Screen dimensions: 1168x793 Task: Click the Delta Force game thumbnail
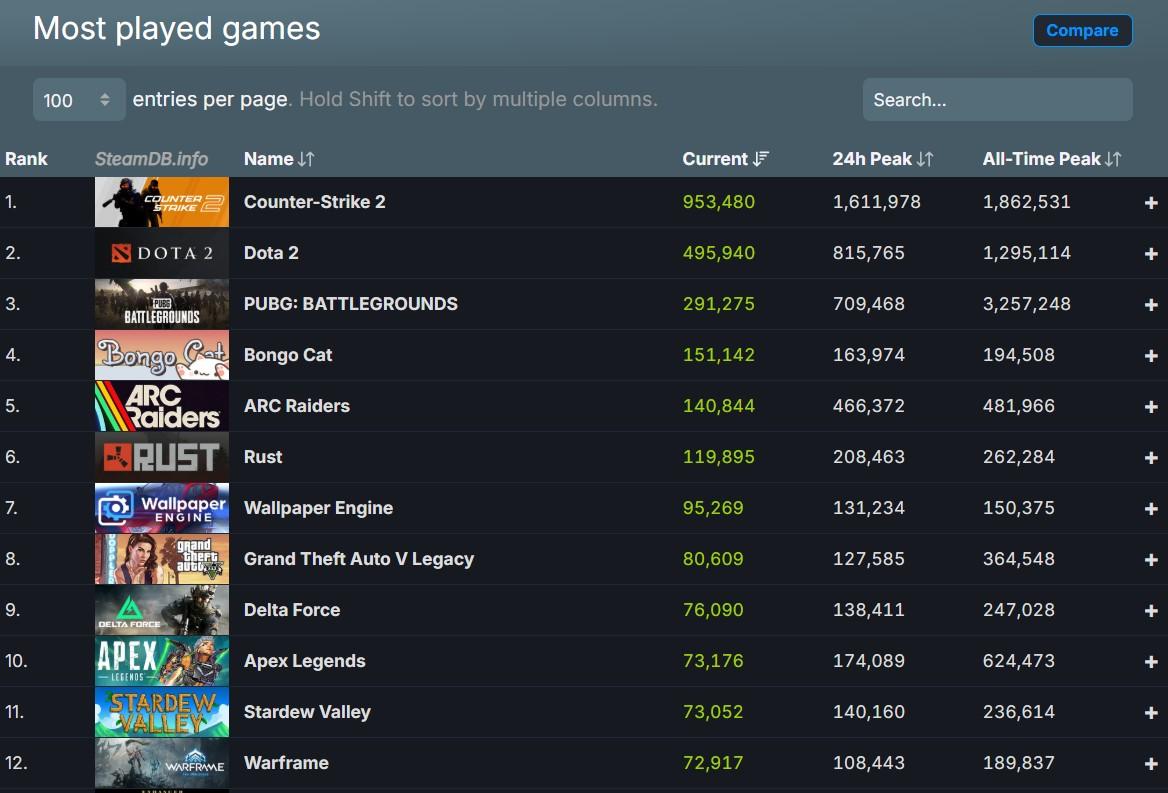(x=162, y=610)
